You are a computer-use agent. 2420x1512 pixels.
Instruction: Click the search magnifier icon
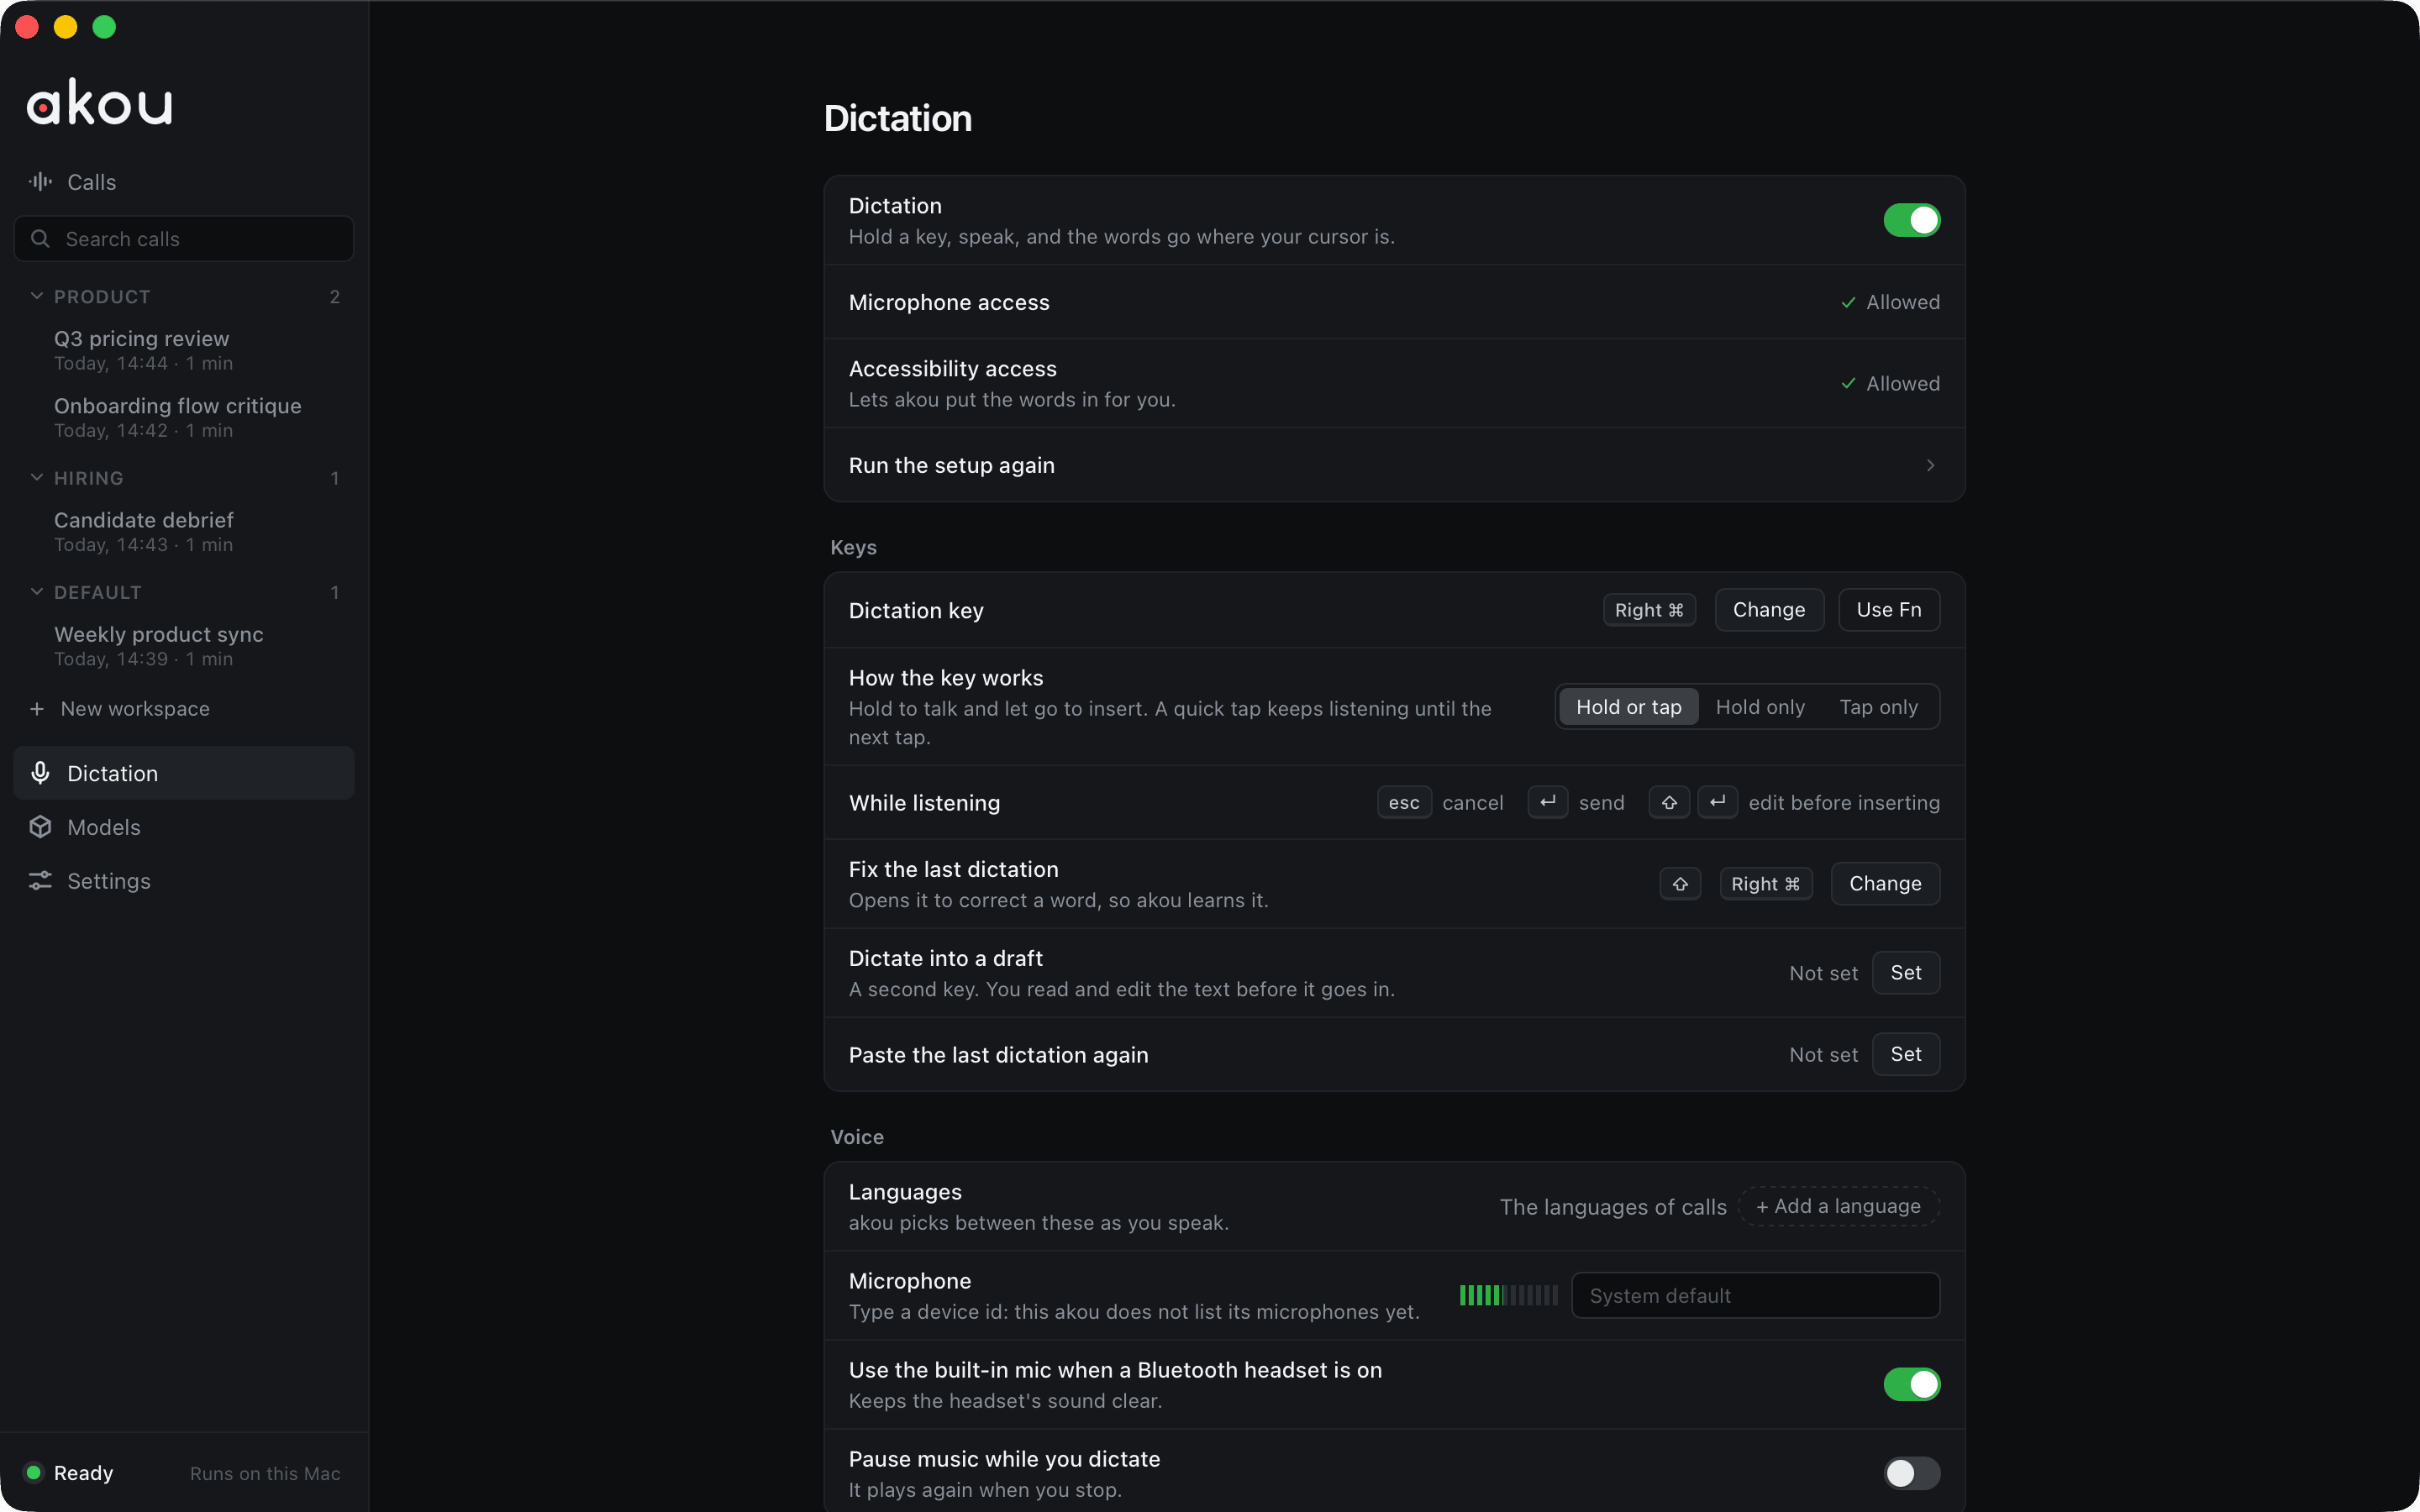point(41,239)
